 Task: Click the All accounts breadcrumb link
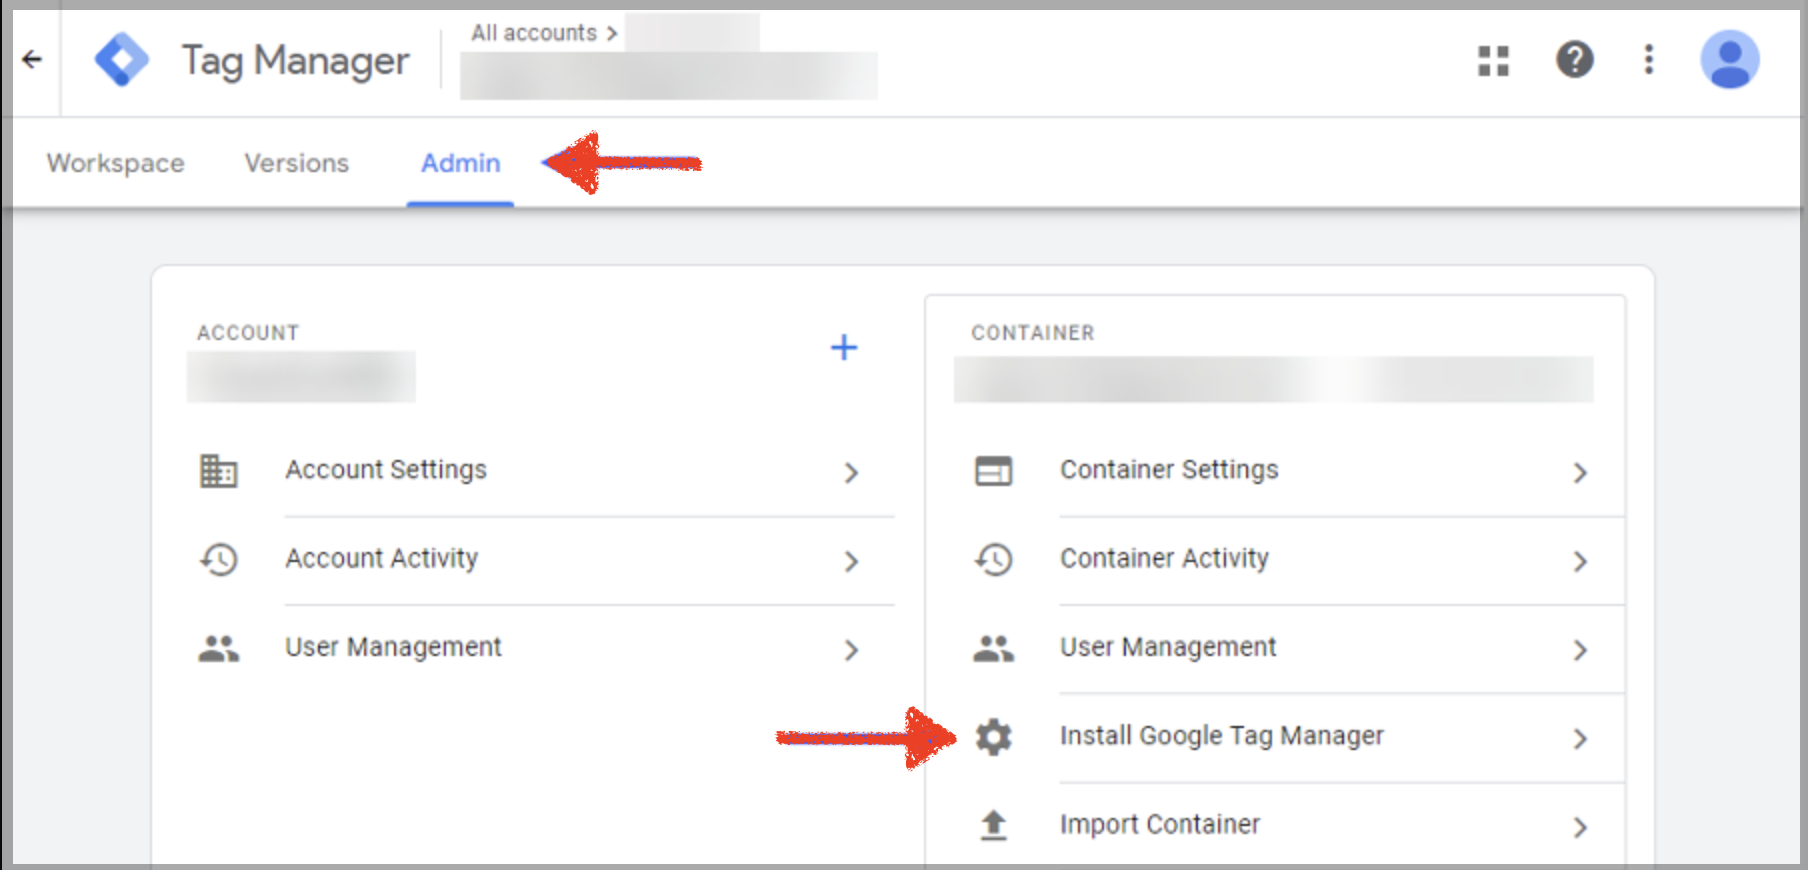[534, 33]
